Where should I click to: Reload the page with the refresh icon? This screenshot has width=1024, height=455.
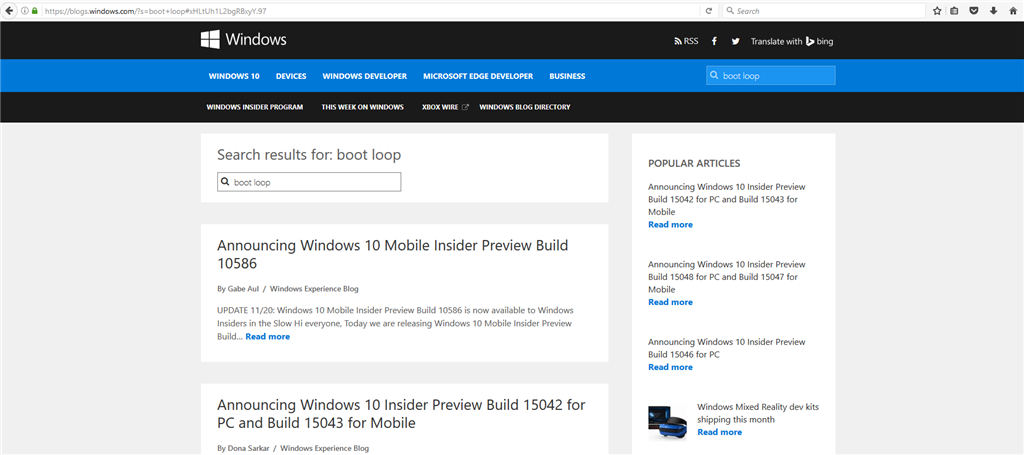[709, 11]
